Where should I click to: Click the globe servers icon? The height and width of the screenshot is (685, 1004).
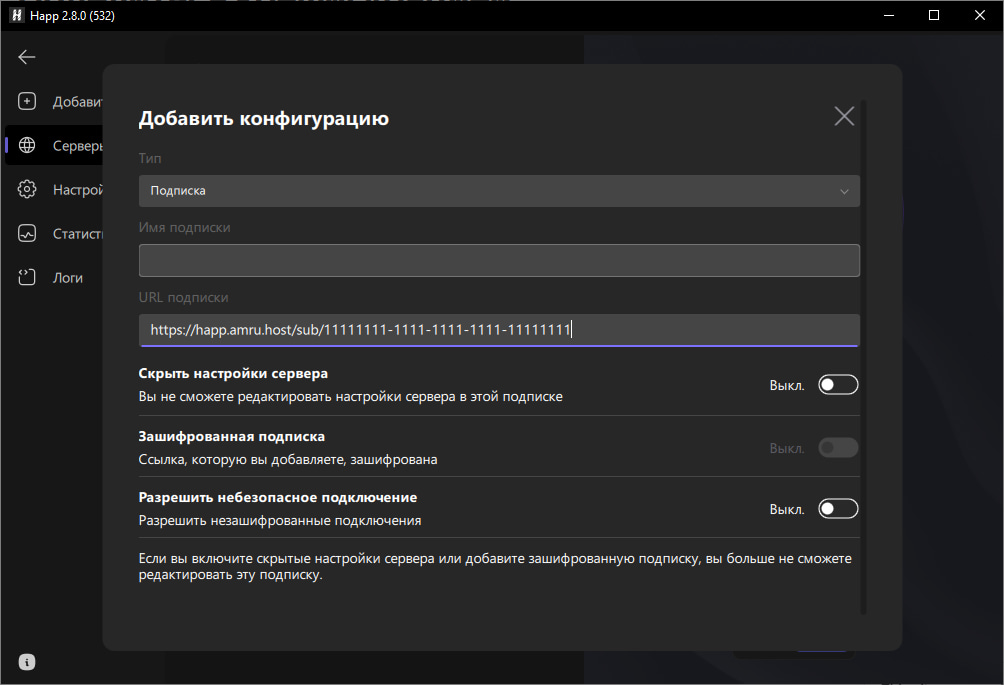pyautogui.click(x=27, y=145)
